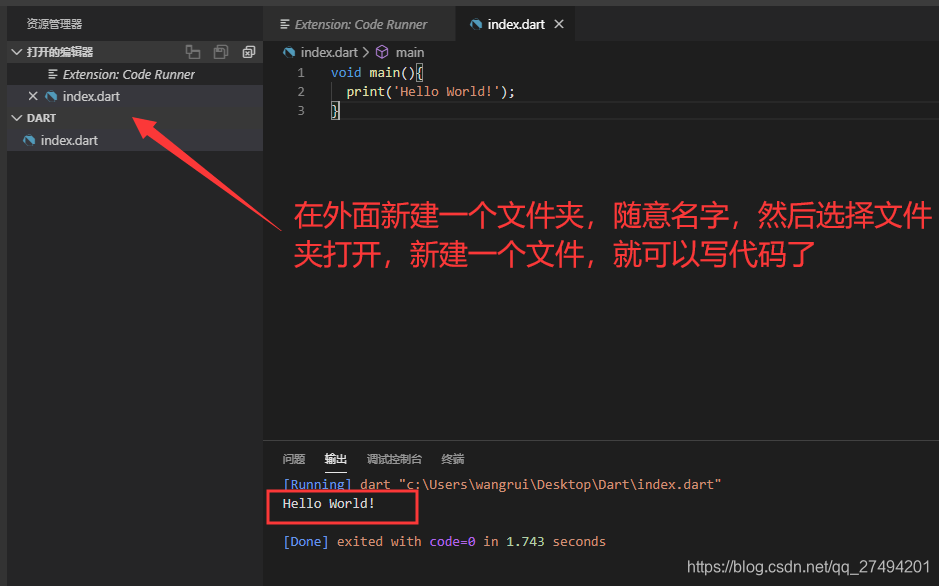Close the index.dart editor tab
939x586 pixels.
click(x=559, y=24)
